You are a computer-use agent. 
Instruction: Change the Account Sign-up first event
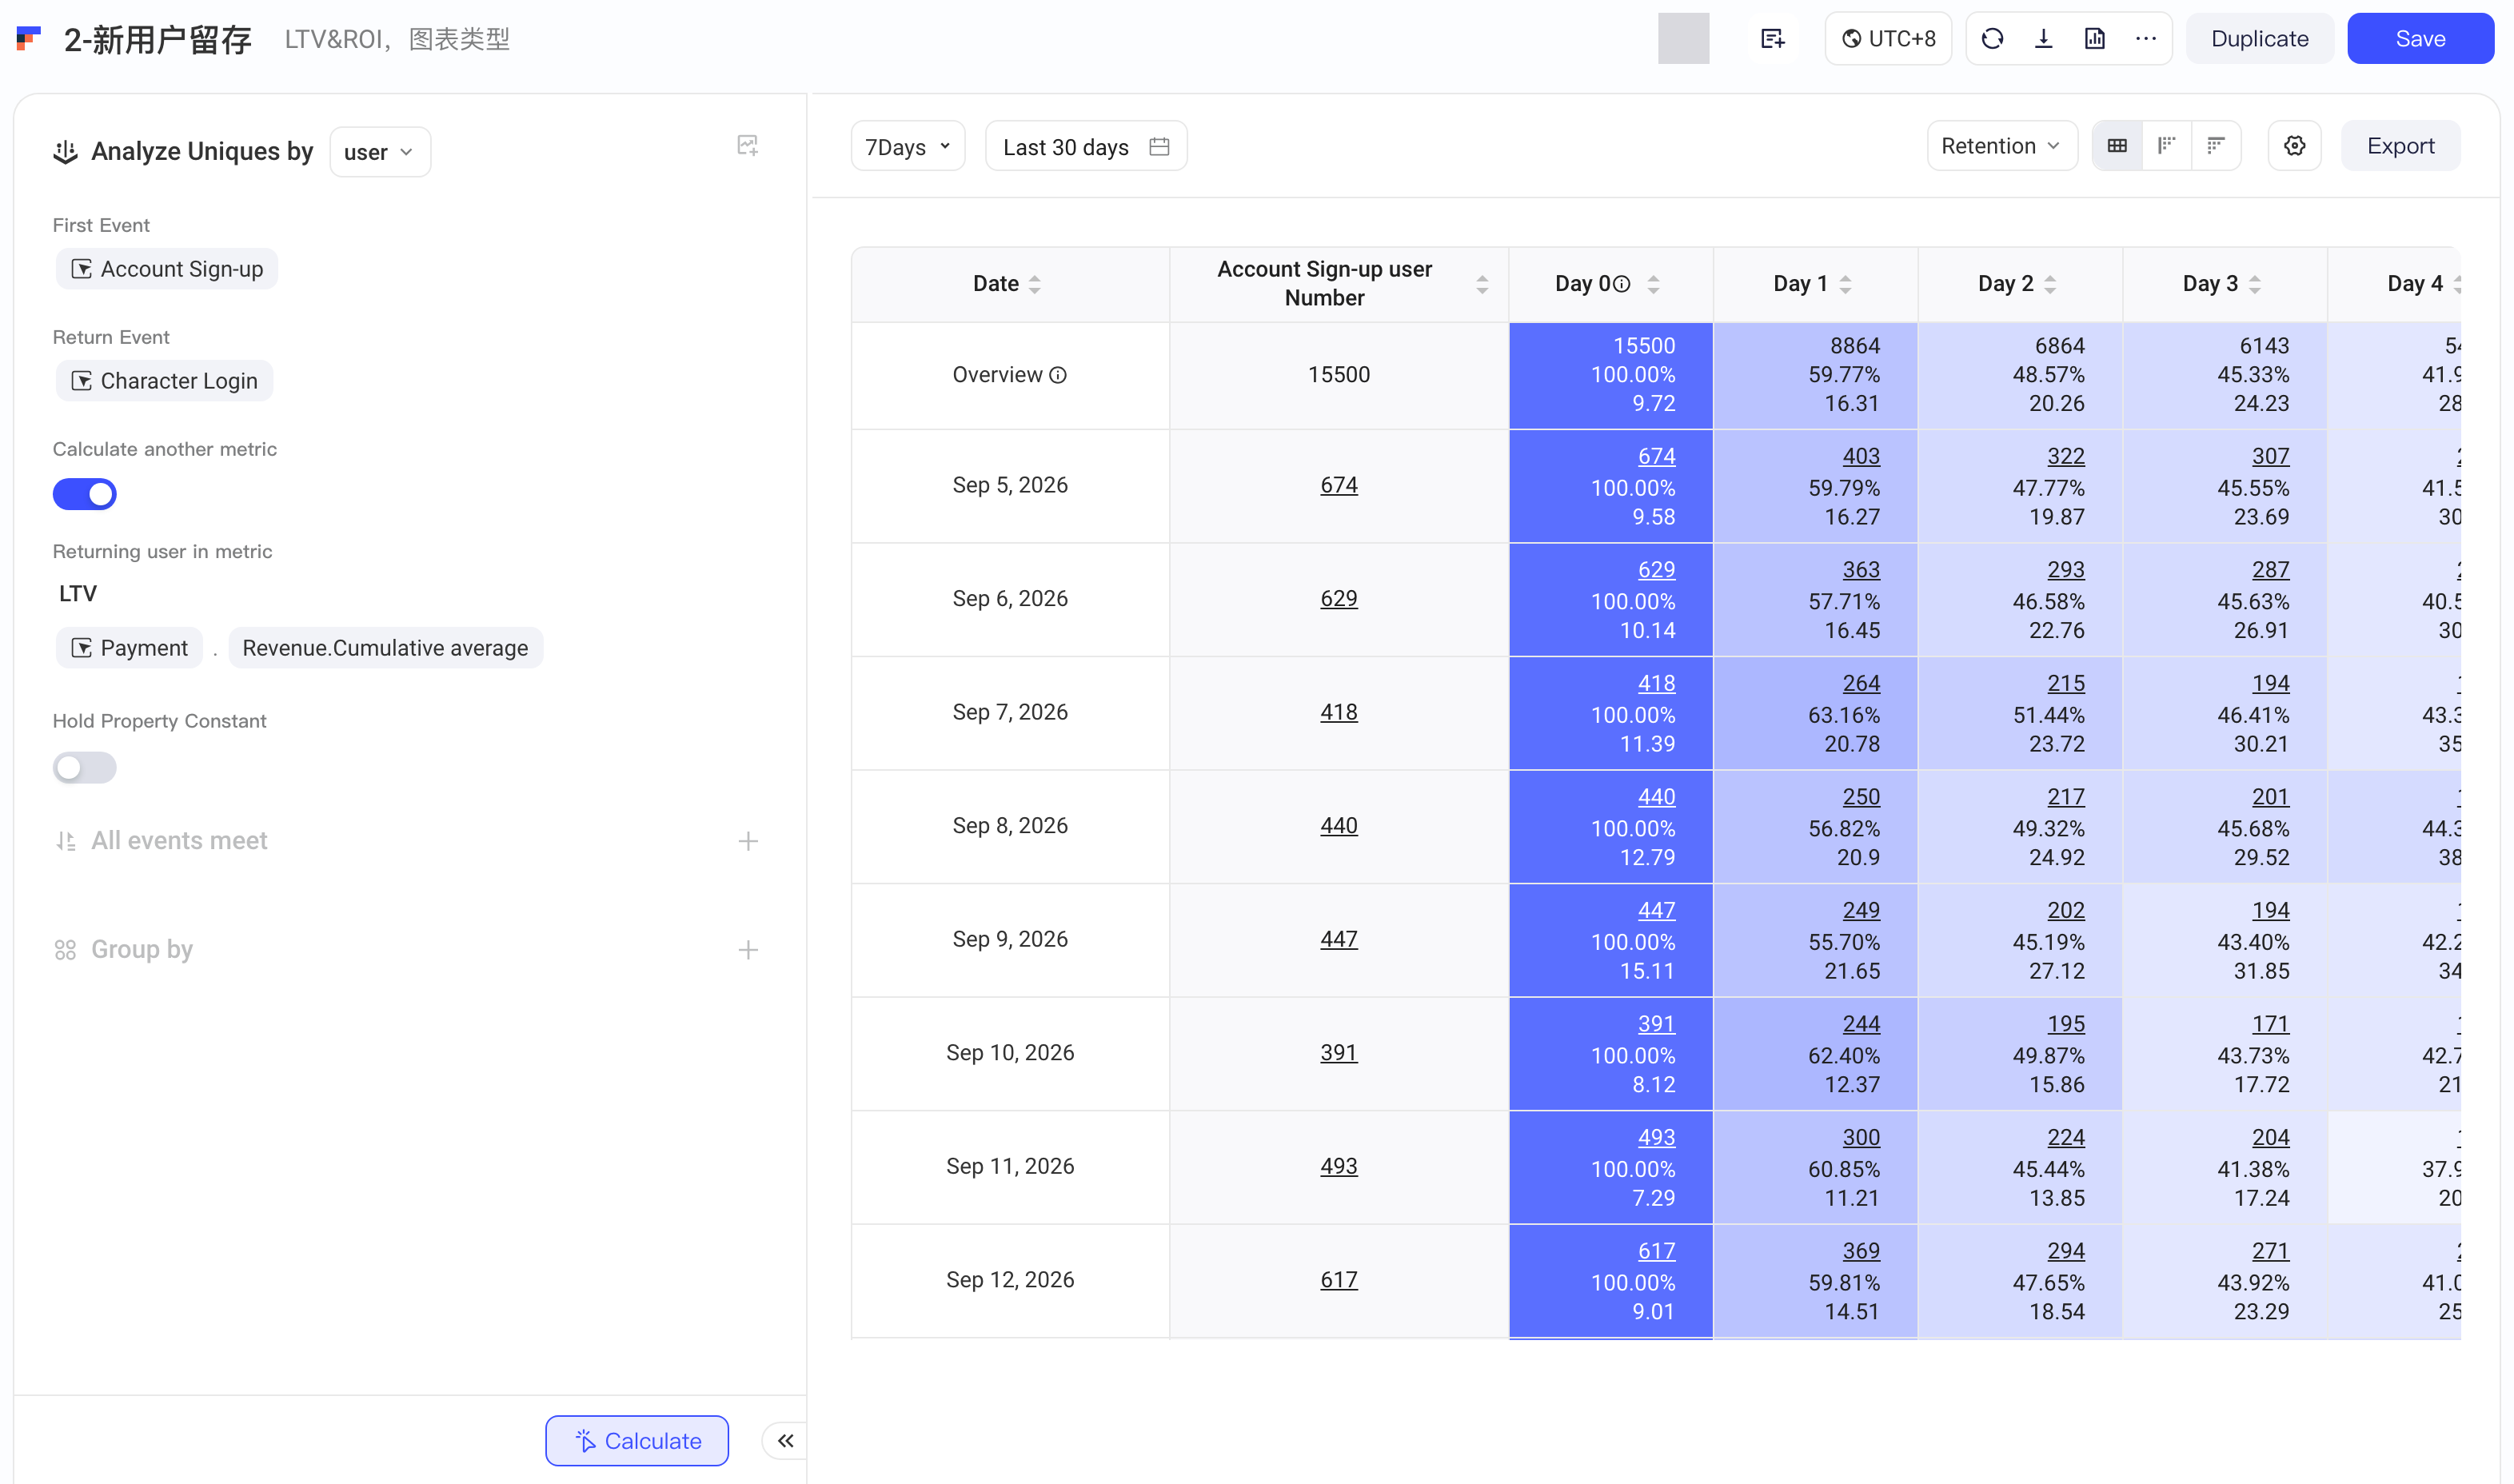coord(167,269)
